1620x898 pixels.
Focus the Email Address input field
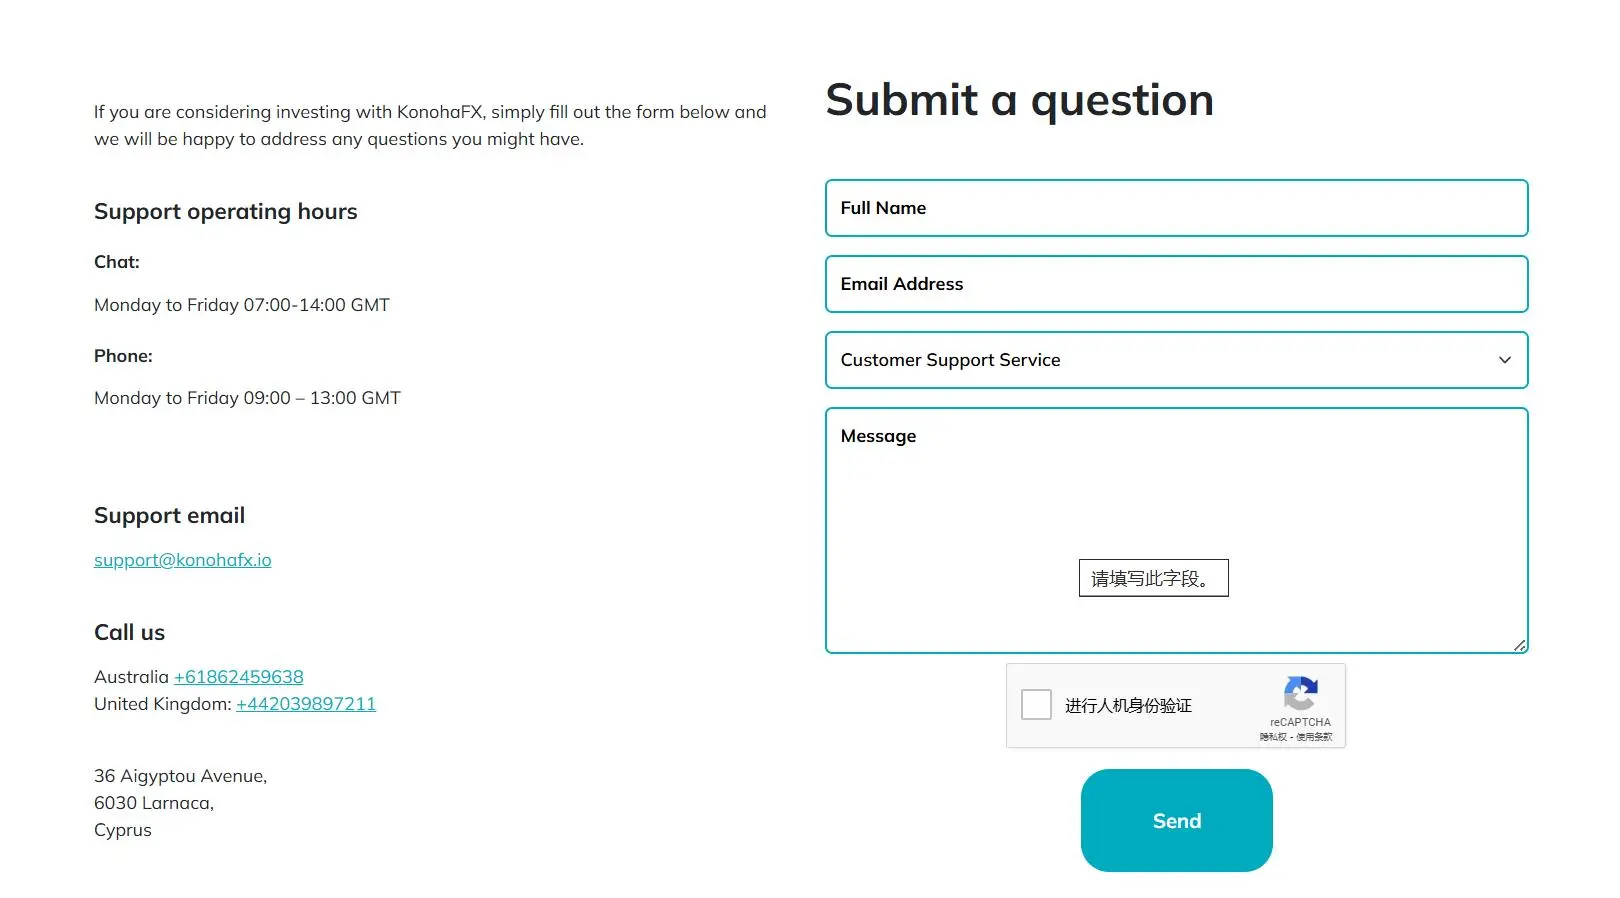[x=1176, y=284]
